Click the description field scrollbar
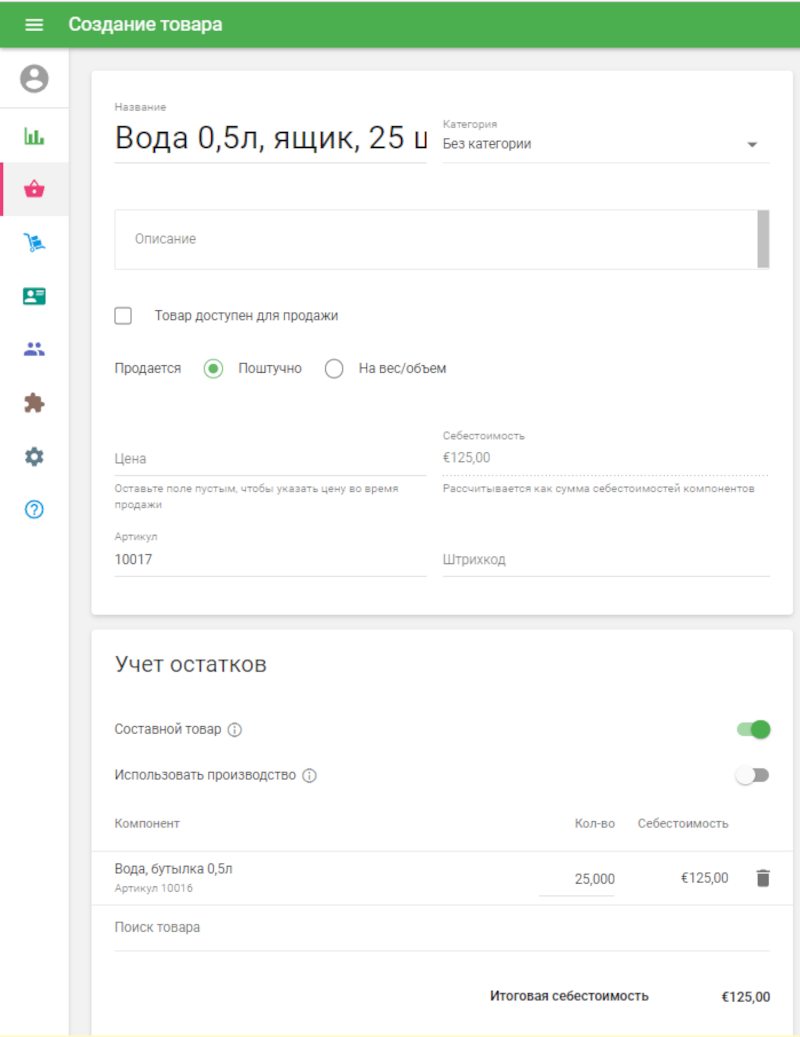The height and width of the screenshot is (1037, 800). click(762, 239)
